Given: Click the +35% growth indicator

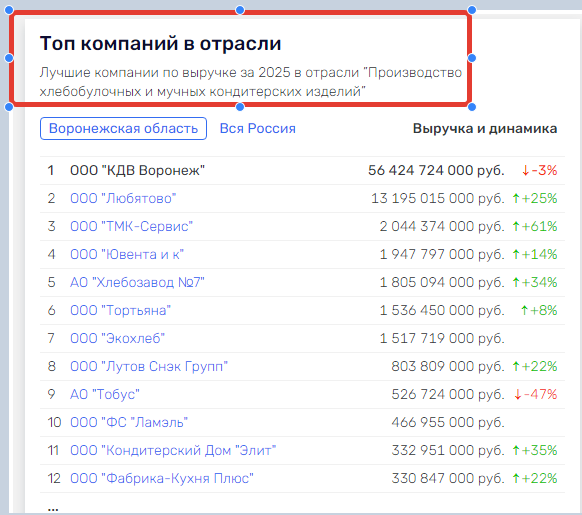Looking at the screenshot, I should pos(535,450).
